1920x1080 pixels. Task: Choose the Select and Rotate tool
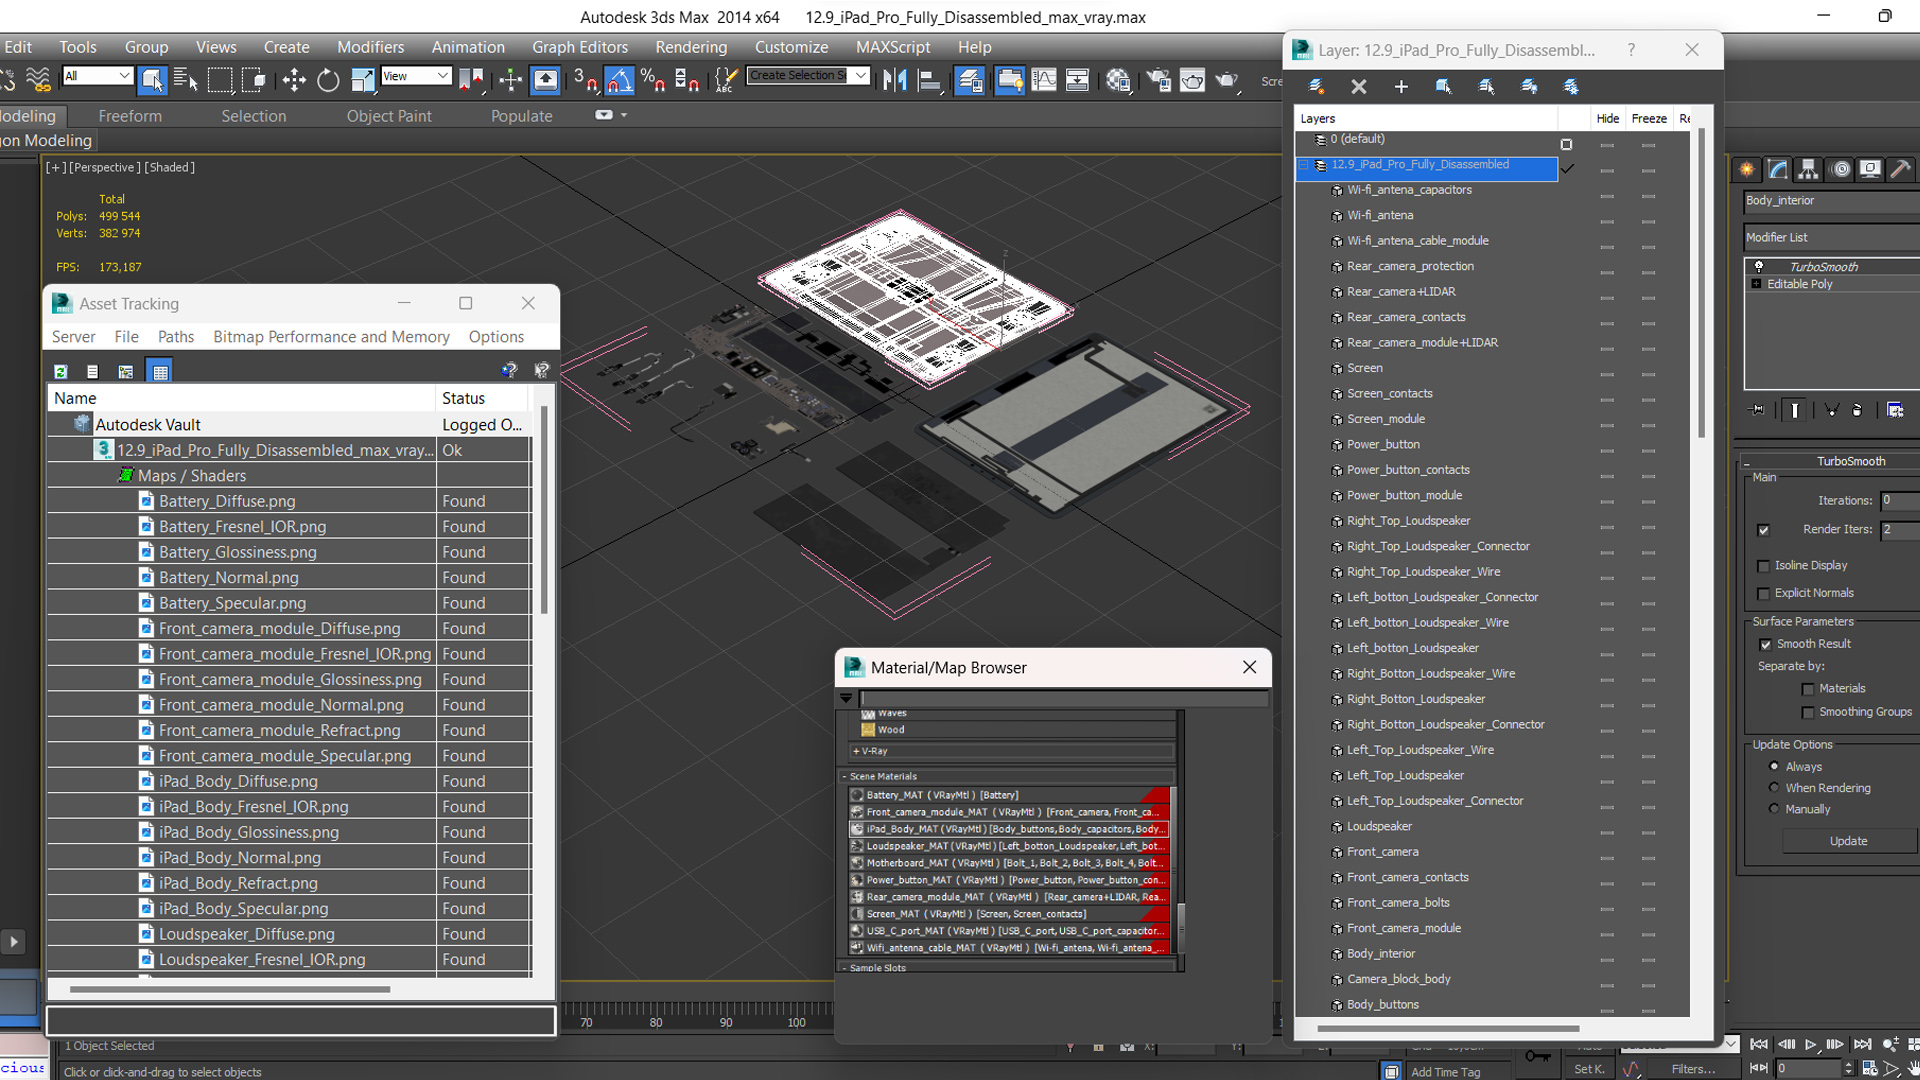point(328,80)
